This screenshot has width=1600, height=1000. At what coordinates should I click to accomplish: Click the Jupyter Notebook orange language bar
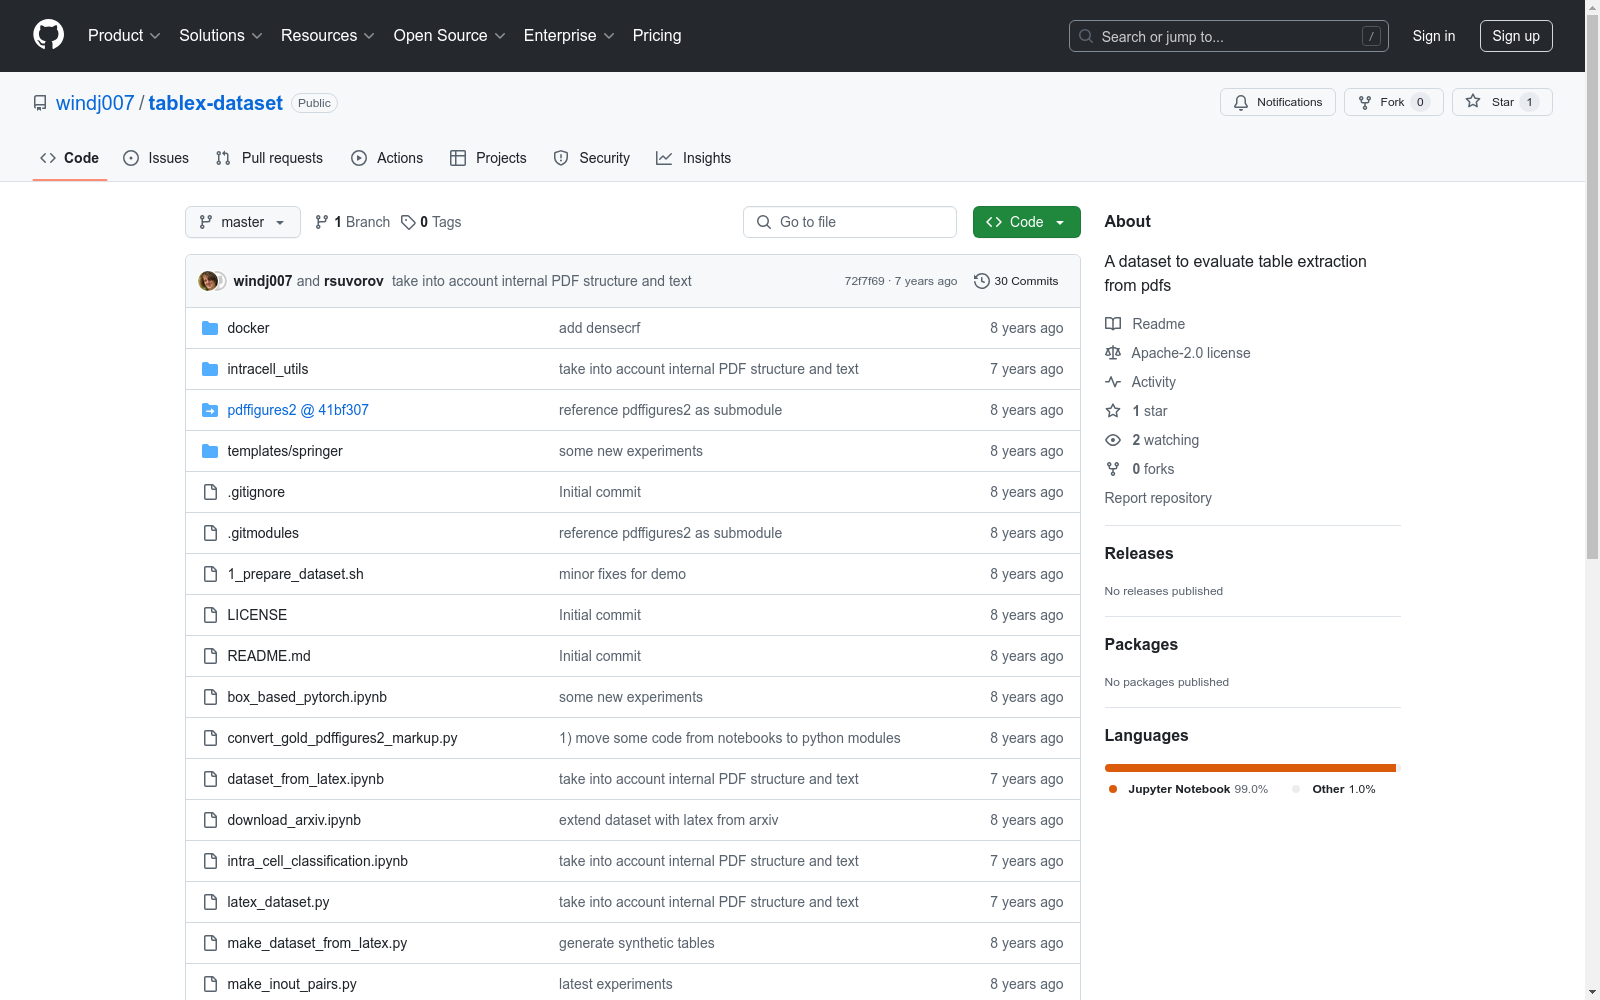[x=1250, y=768]
